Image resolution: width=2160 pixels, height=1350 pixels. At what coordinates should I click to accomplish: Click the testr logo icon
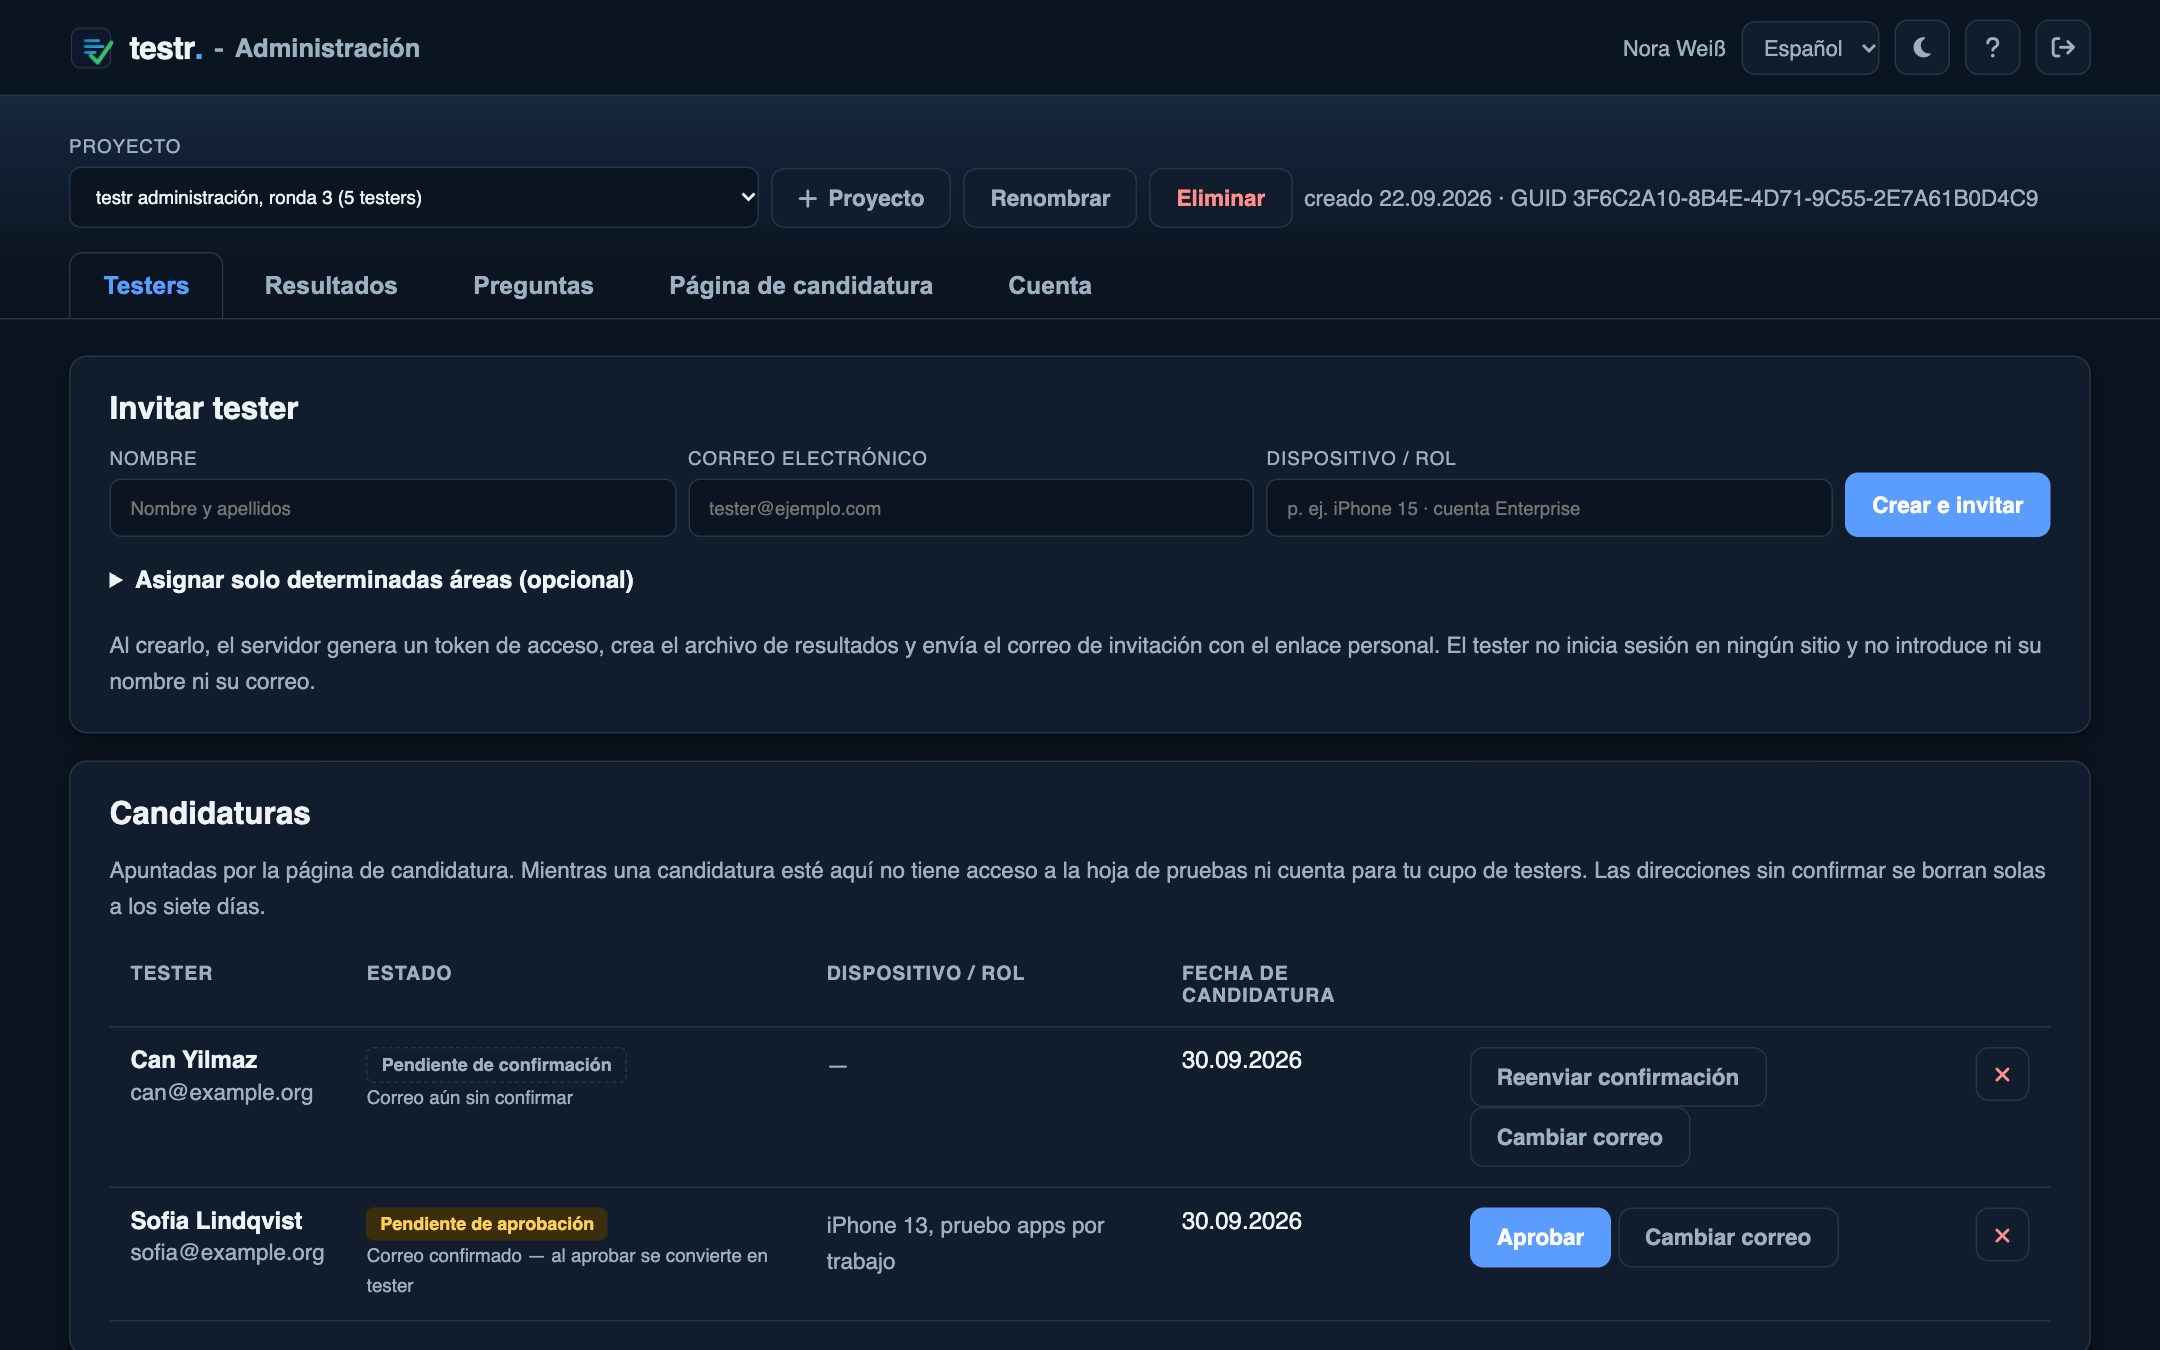(x=93, y=48)
